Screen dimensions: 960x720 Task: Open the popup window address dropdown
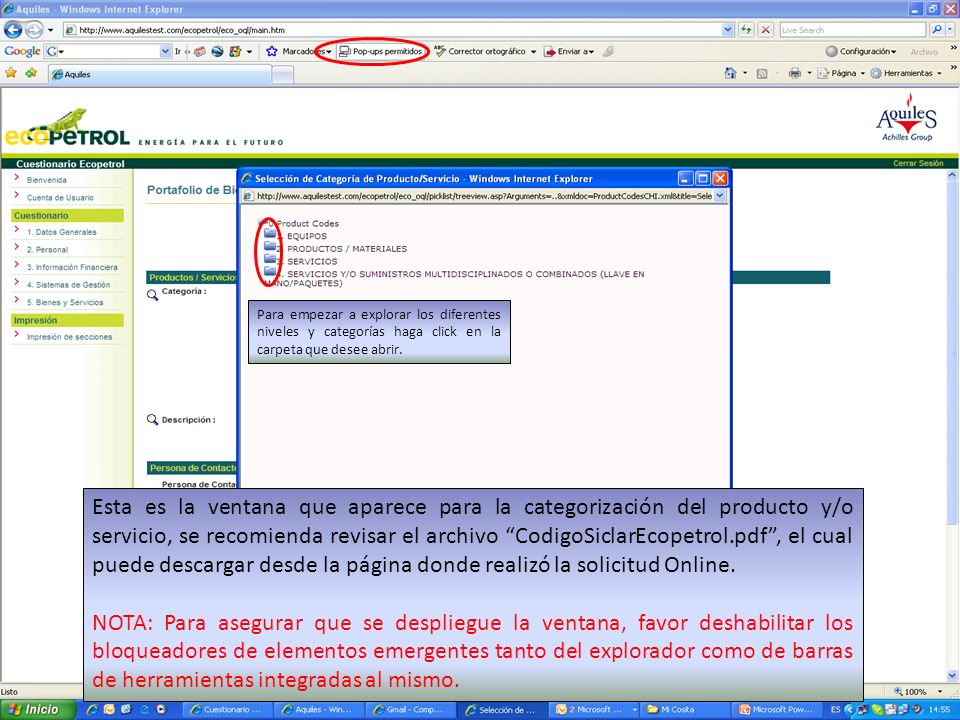point(720,196)
